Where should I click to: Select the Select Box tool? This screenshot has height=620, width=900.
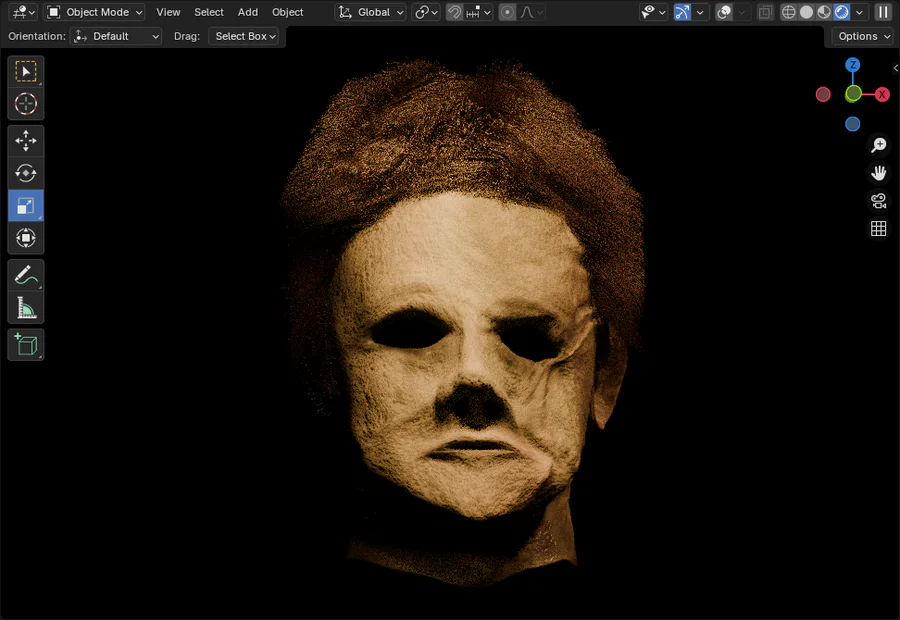pos(25,72)
